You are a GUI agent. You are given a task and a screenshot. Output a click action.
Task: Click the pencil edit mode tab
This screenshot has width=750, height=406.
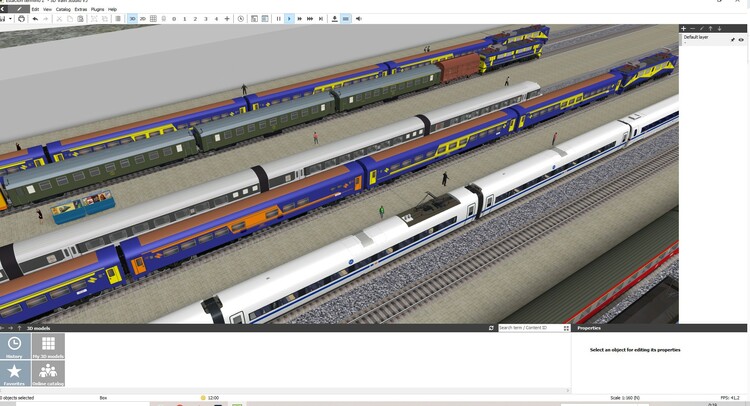tap(19, 9)
